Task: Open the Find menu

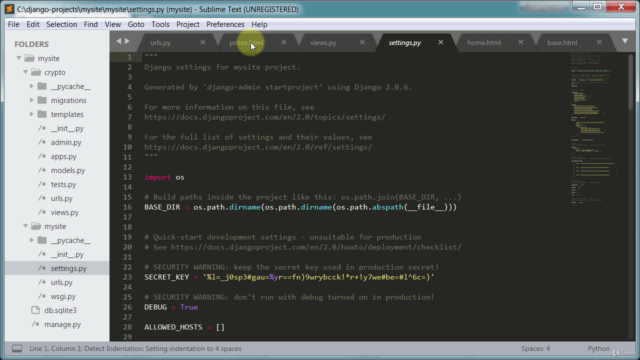Action: pyautogui.click(x=91, y=24)
